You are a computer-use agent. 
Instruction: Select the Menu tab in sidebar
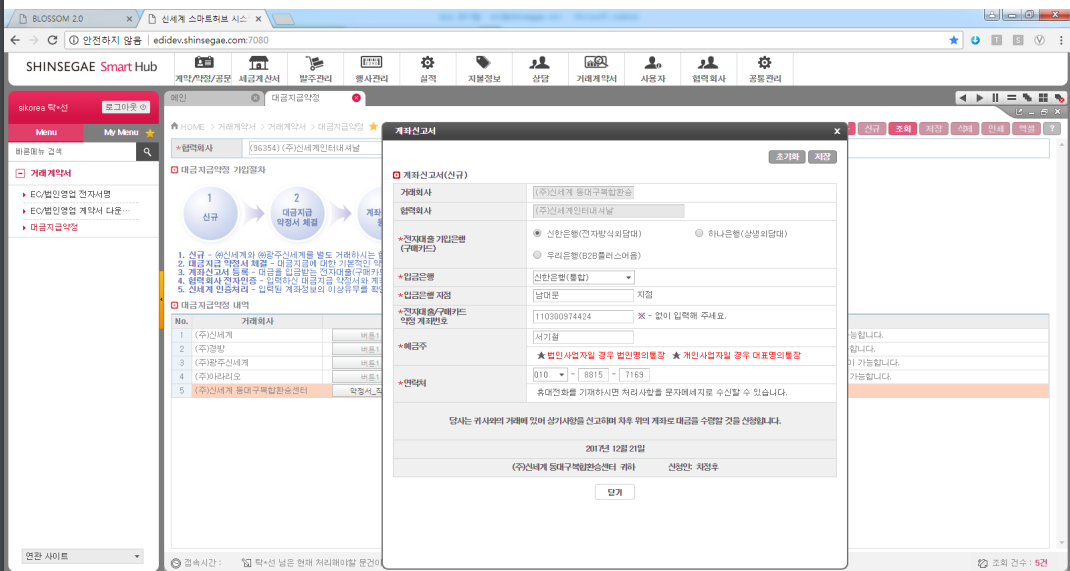46,132
